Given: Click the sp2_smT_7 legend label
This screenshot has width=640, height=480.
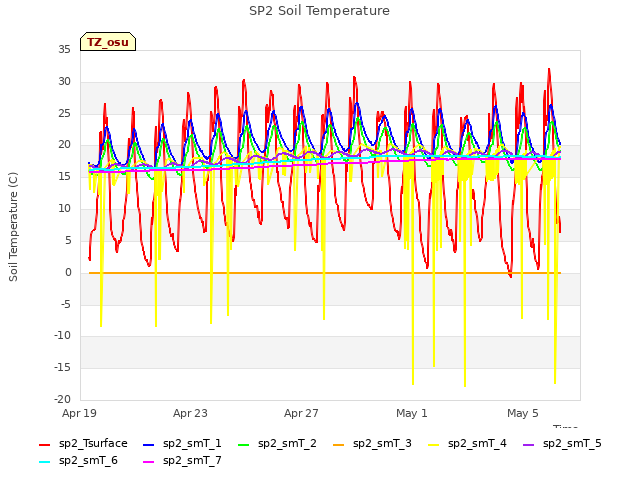Looking at the screenshot, I should tap(192, 460).
